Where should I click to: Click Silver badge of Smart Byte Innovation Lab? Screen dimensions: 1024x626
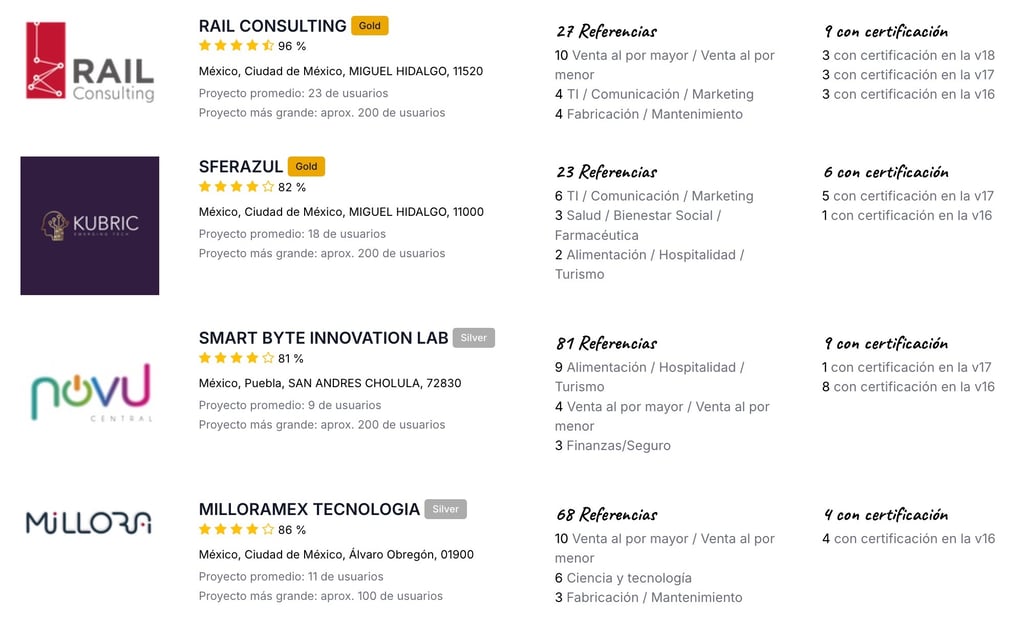tap(473, 337)
